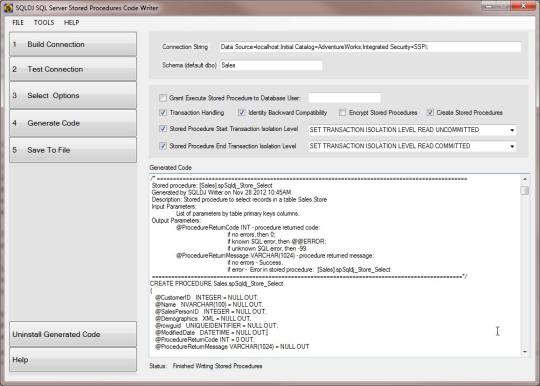The width and height of the screenshot is (540, 386).
Task: Click the generated code scrollbar up arrow
Action: pyautogui.click(x=525, y=179)
